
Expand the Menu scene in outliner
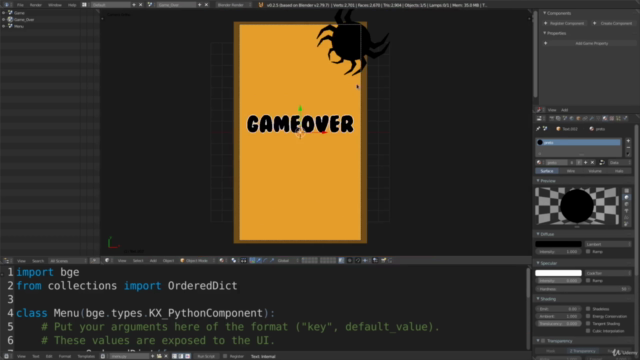coord(4,26)
